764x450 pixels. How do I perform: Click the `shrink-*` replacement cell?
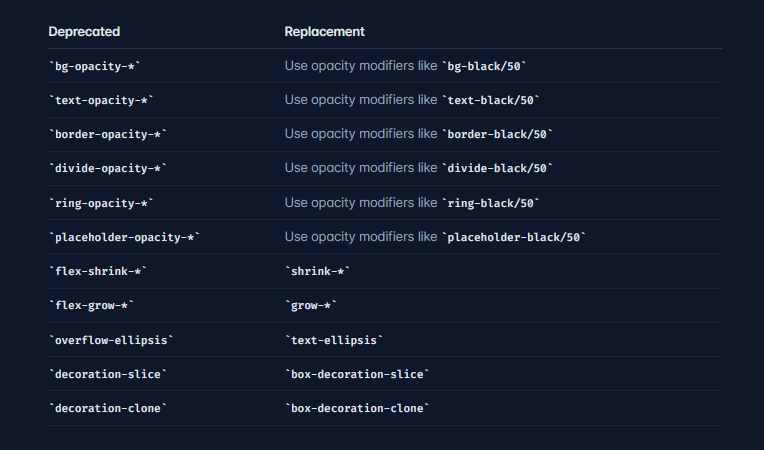pyautogui.click(x=318, y=271)
